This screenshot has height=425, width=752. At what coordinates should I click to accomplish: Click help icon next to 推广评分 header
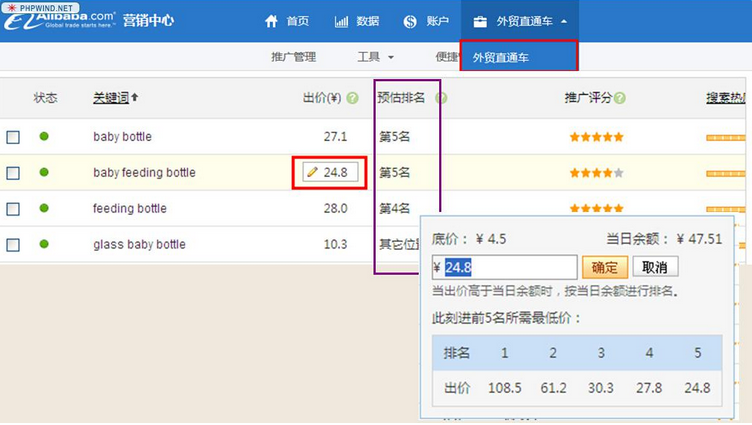point(620,98)
